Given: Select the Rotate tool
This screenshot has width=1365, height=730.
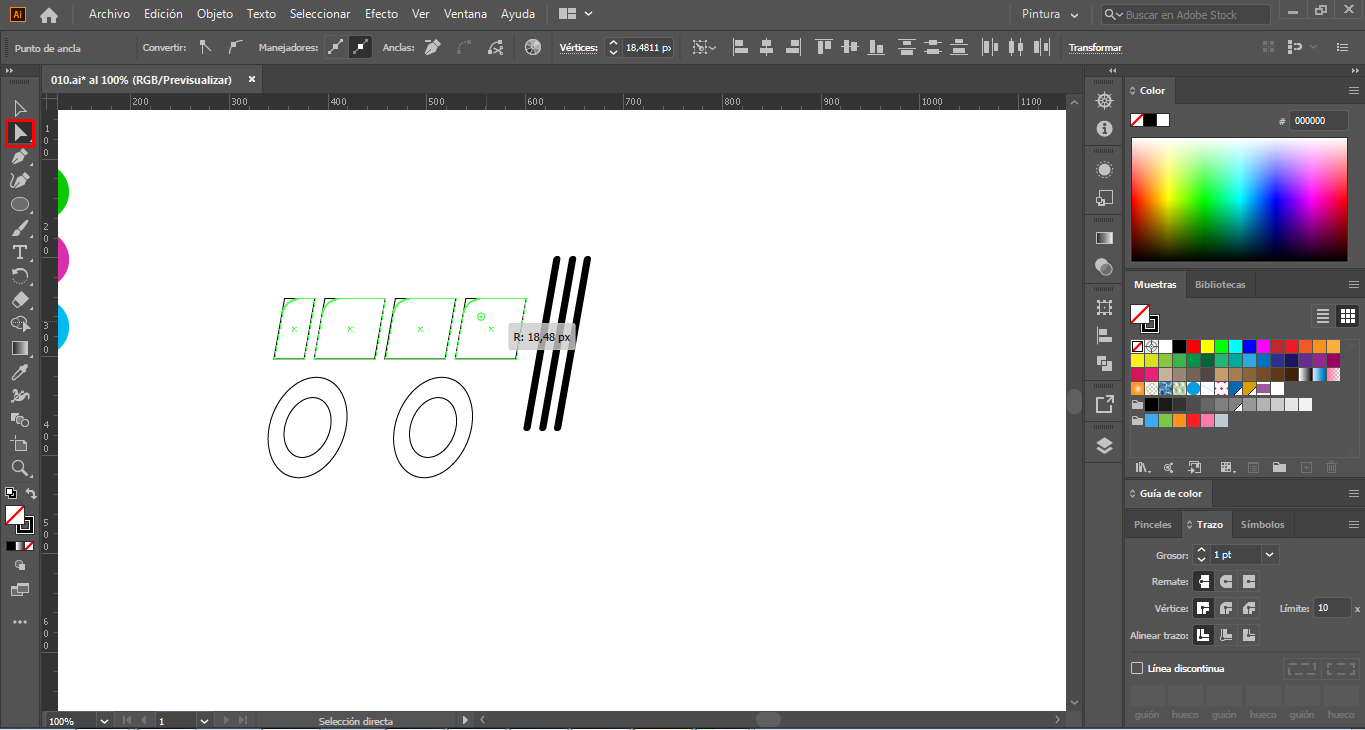Looking at the screenshot, I should tap(20, 276).
